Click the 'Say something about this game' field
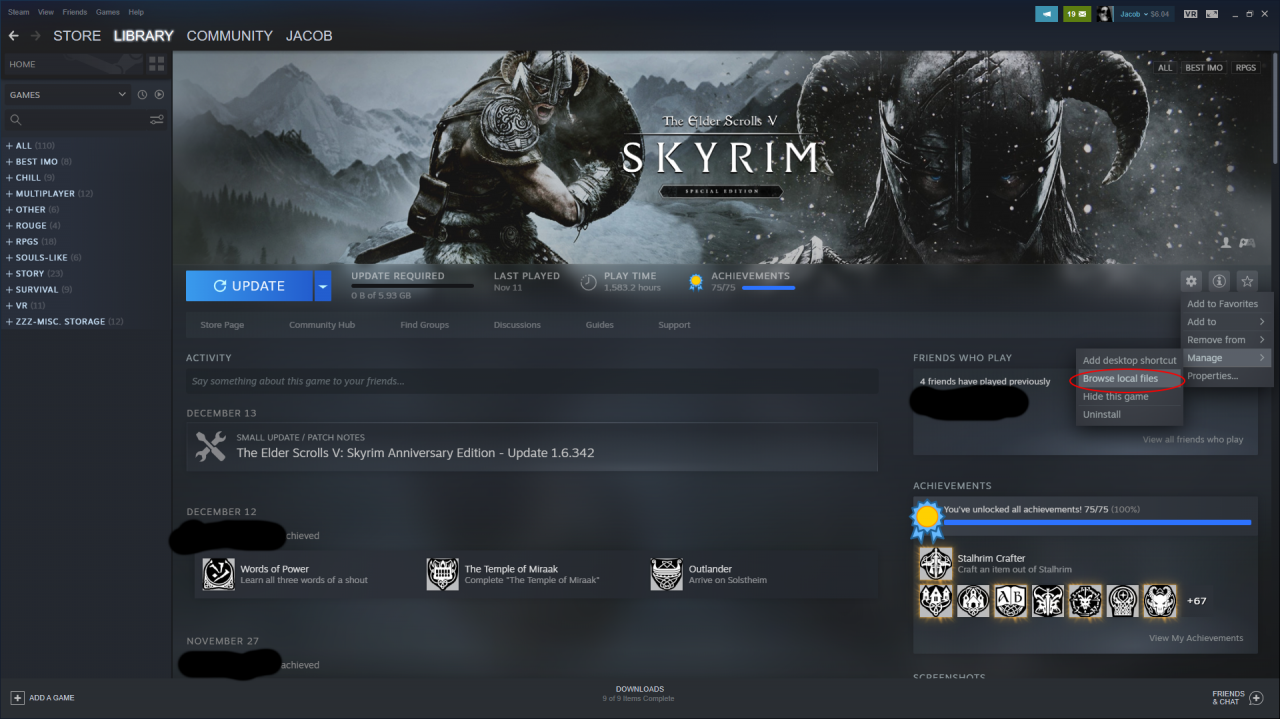1280x719 pixels. (x=532, y=381)
